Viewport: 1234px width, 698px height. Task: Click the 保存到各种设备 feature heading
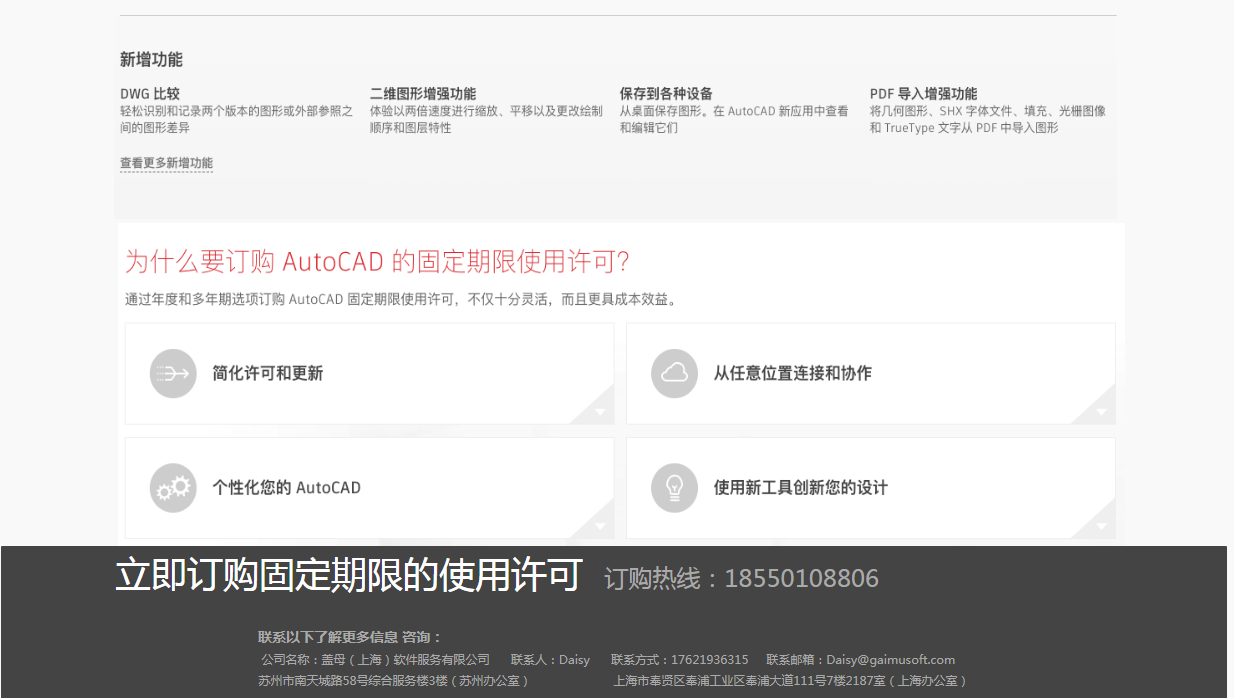point(666,94)
